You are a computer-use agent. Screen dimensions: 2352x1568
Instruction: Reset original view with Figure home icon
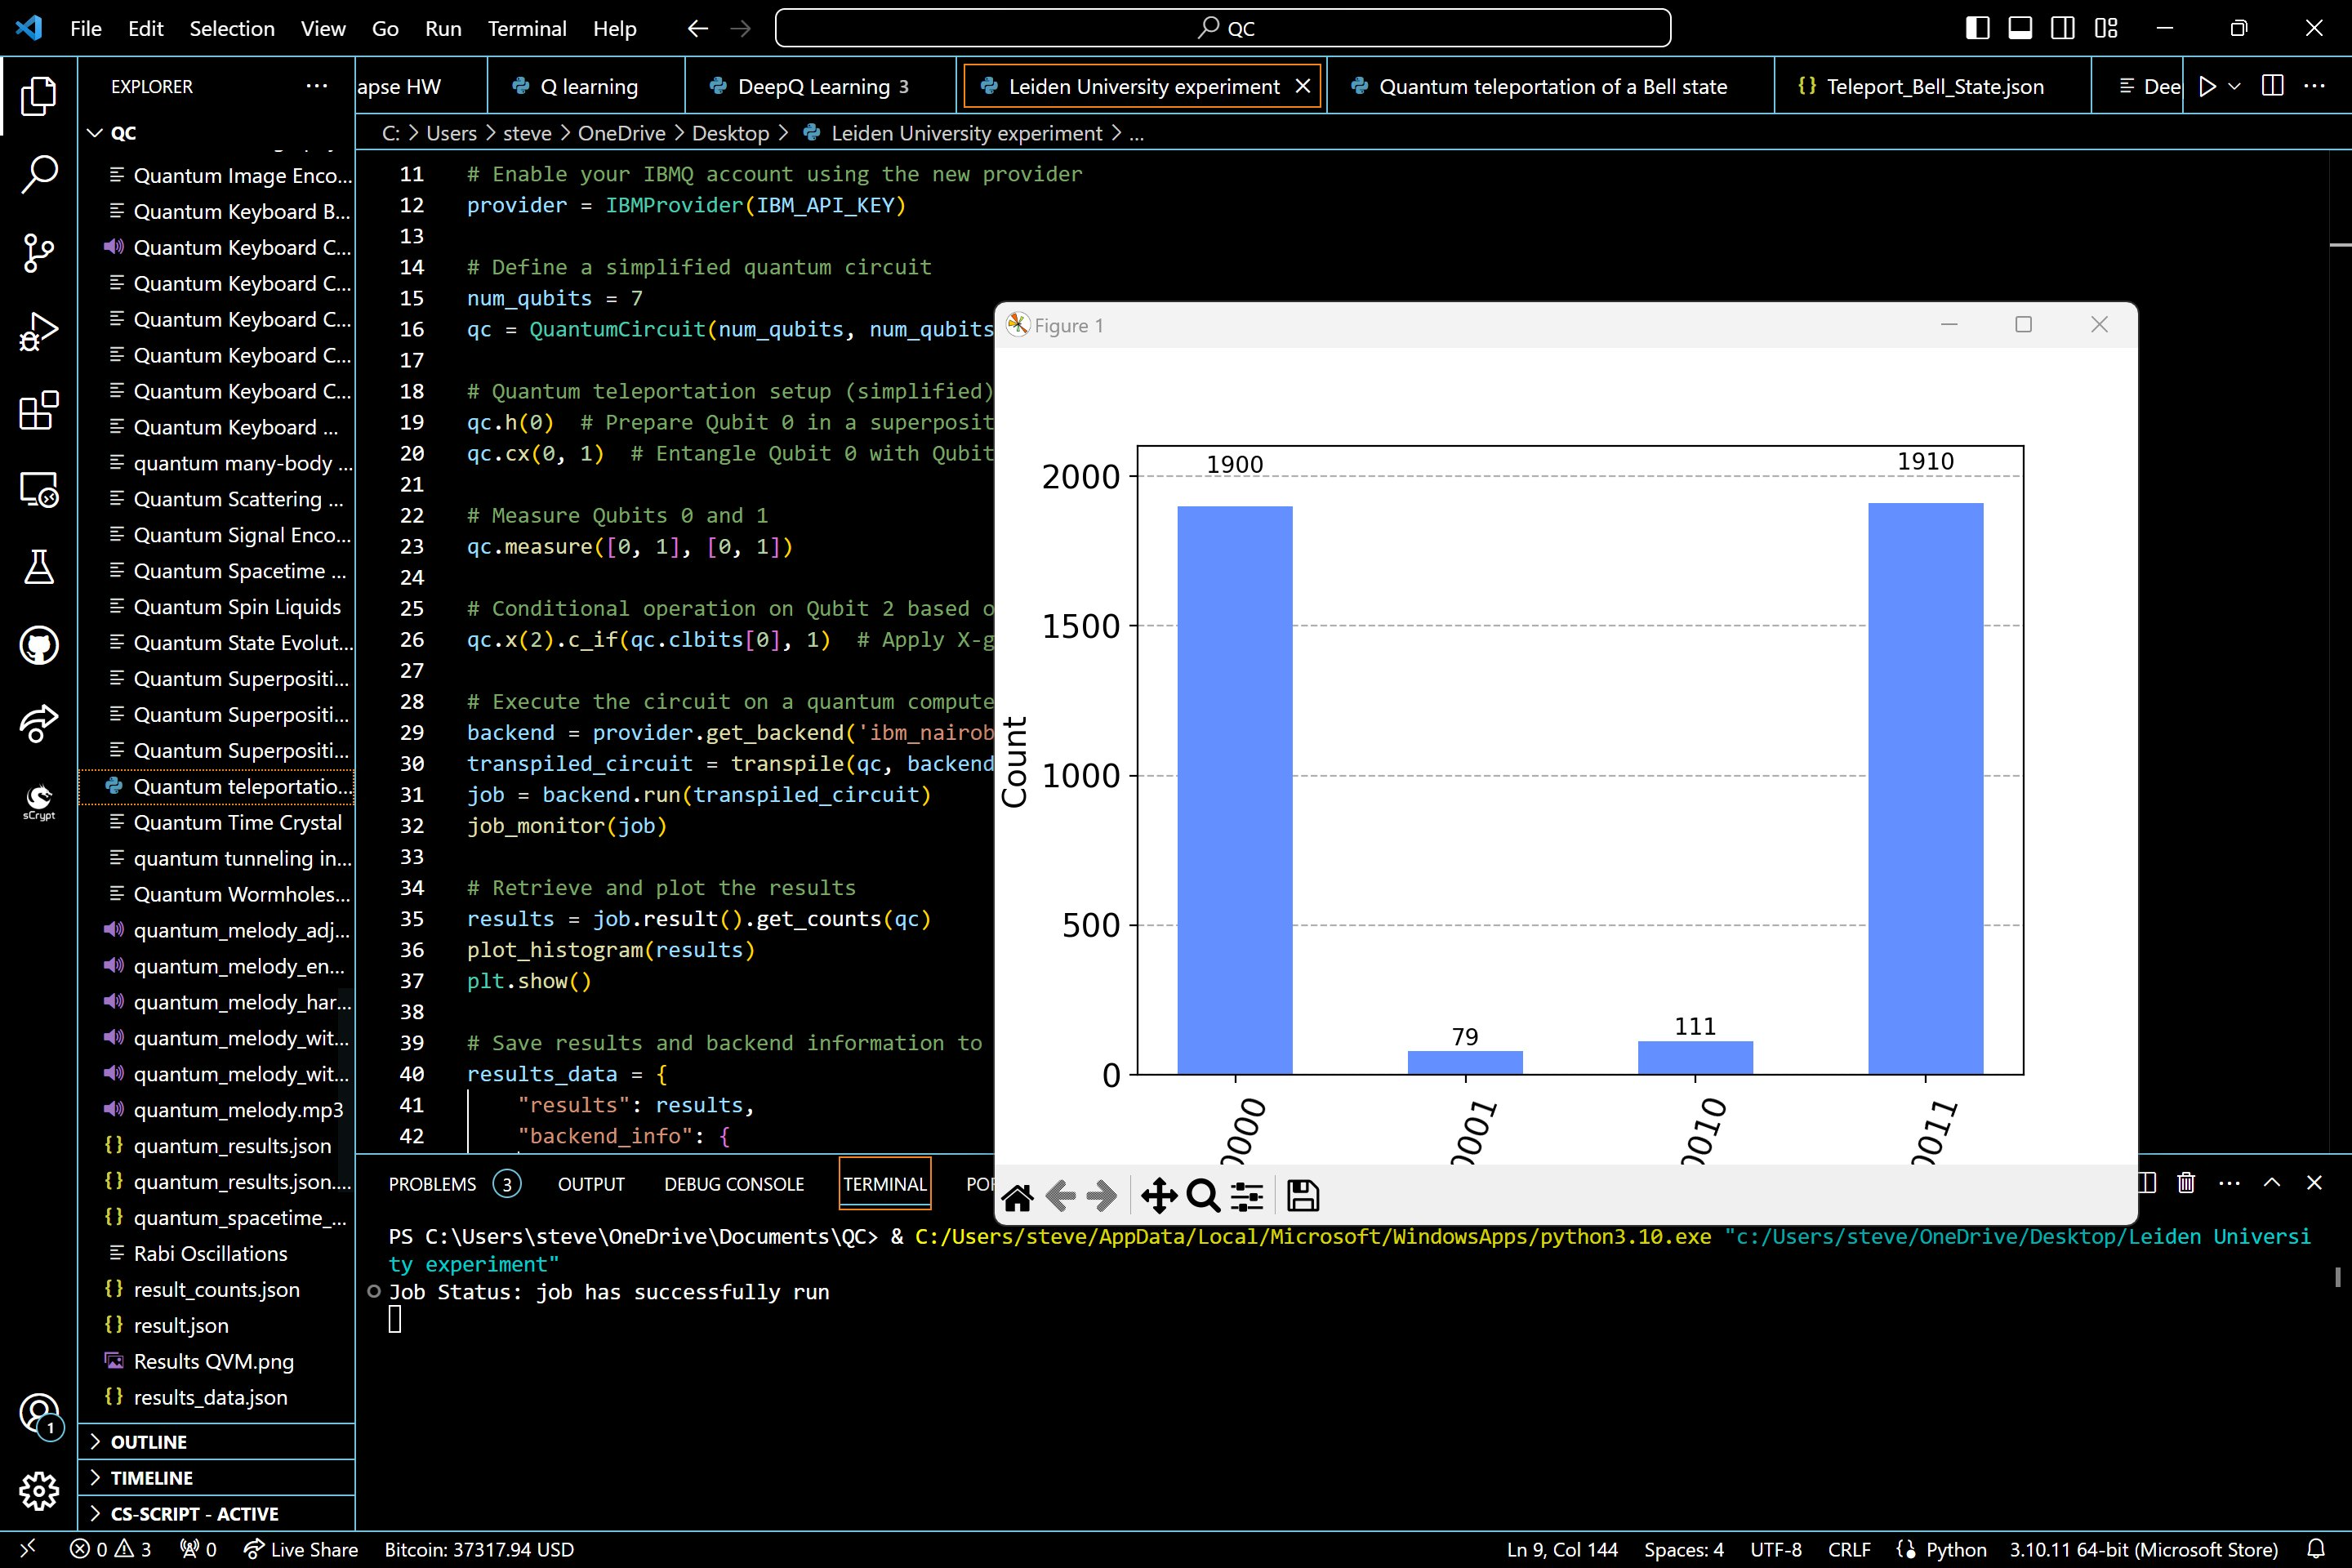pos(1017,1196)
